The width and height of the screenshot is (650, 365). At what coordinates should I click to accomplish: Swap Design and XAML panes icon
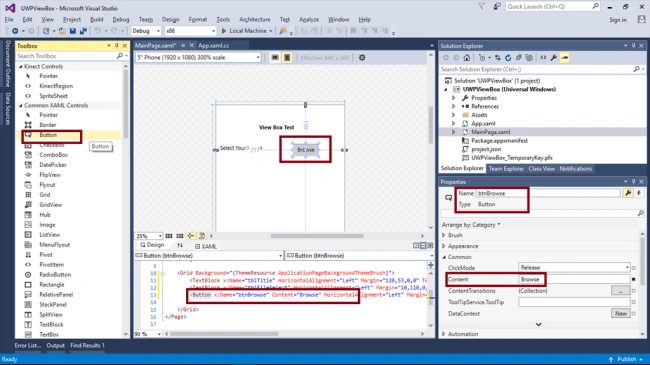click(180, 246)
